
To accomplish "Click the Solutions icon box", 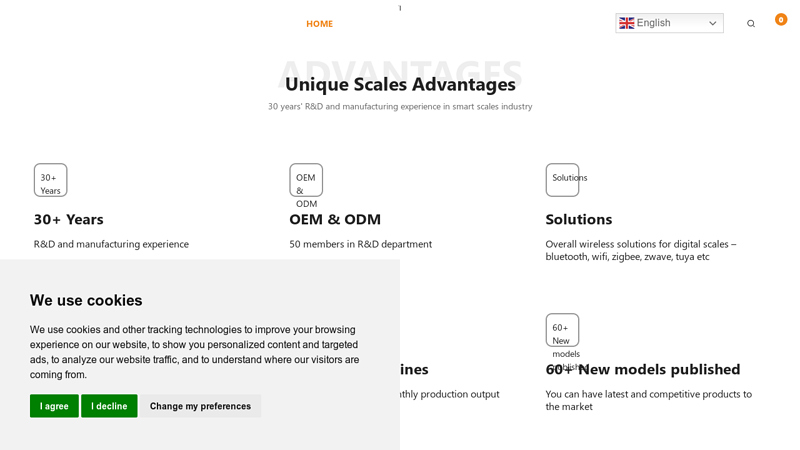I will [562, 180].
